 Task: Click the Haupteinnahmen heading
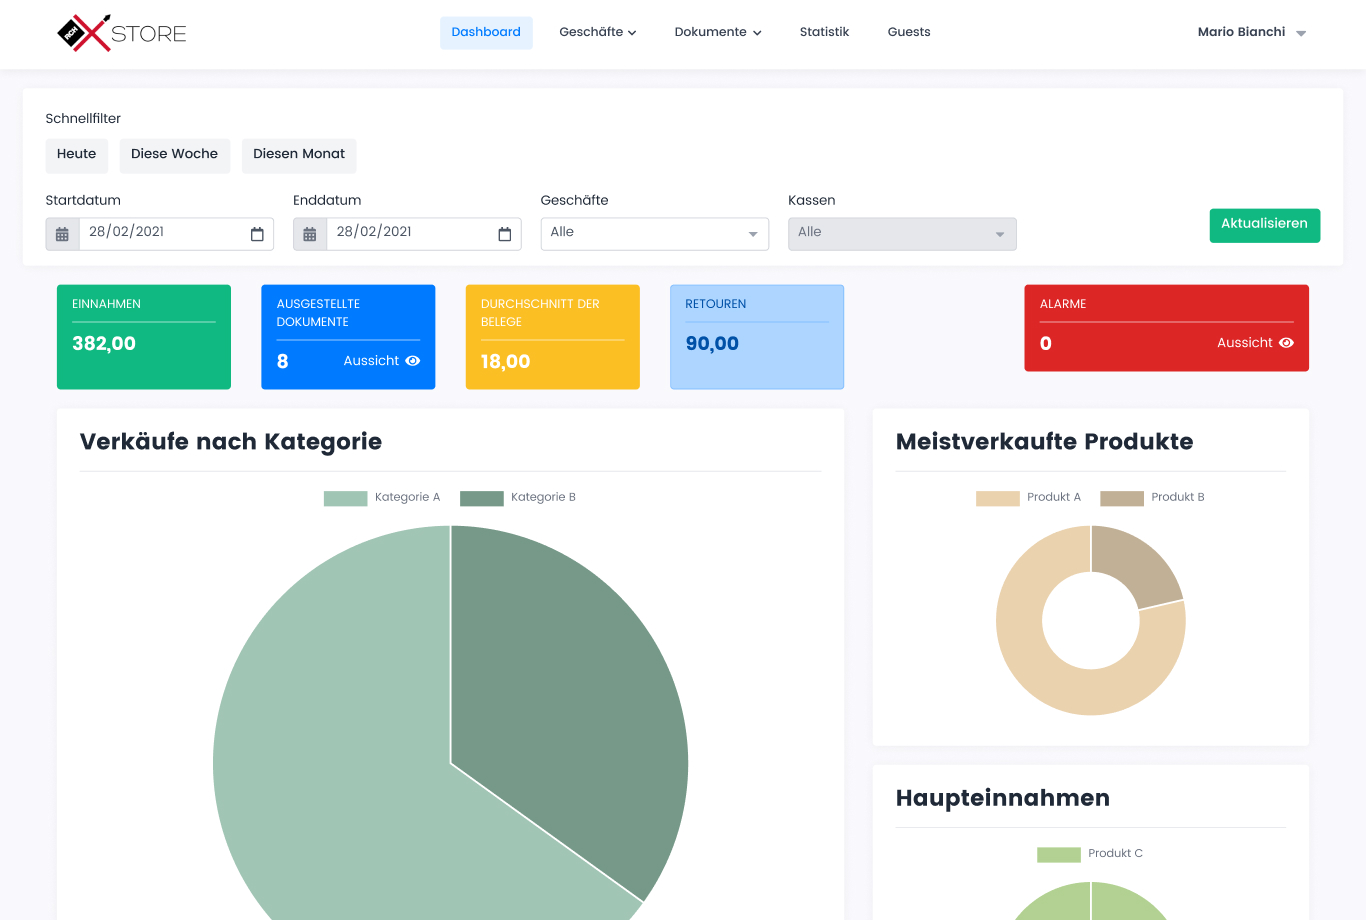[1003, 798]
